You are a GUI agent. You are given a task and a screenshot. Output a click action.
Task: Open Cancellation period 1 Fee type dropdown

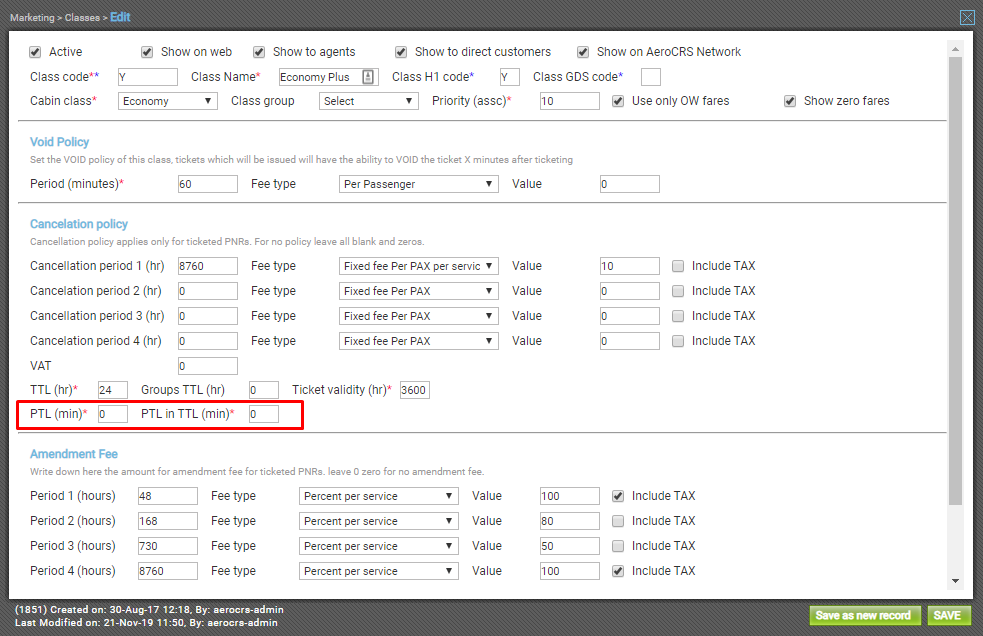[419, 266]
